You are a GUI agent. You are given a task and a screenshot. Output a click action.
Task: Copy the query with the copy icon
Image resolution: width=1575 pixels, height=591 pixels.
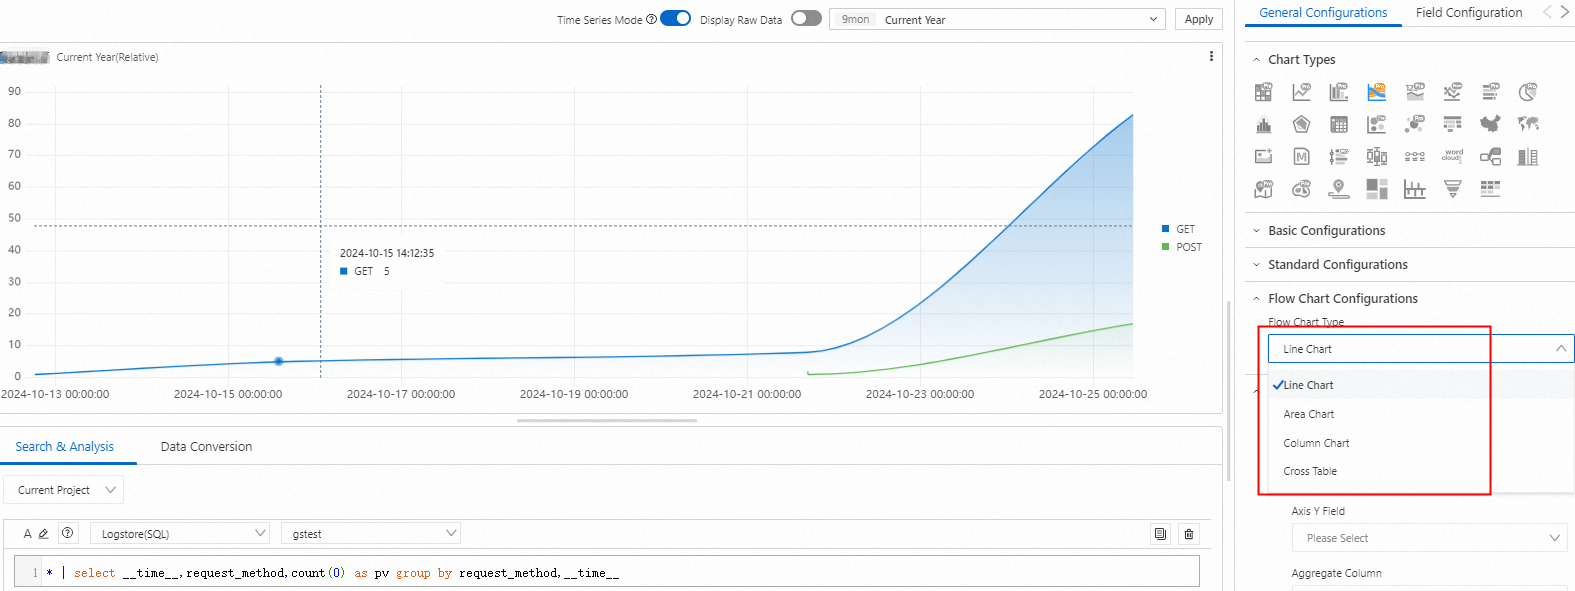coord(1160,534)
